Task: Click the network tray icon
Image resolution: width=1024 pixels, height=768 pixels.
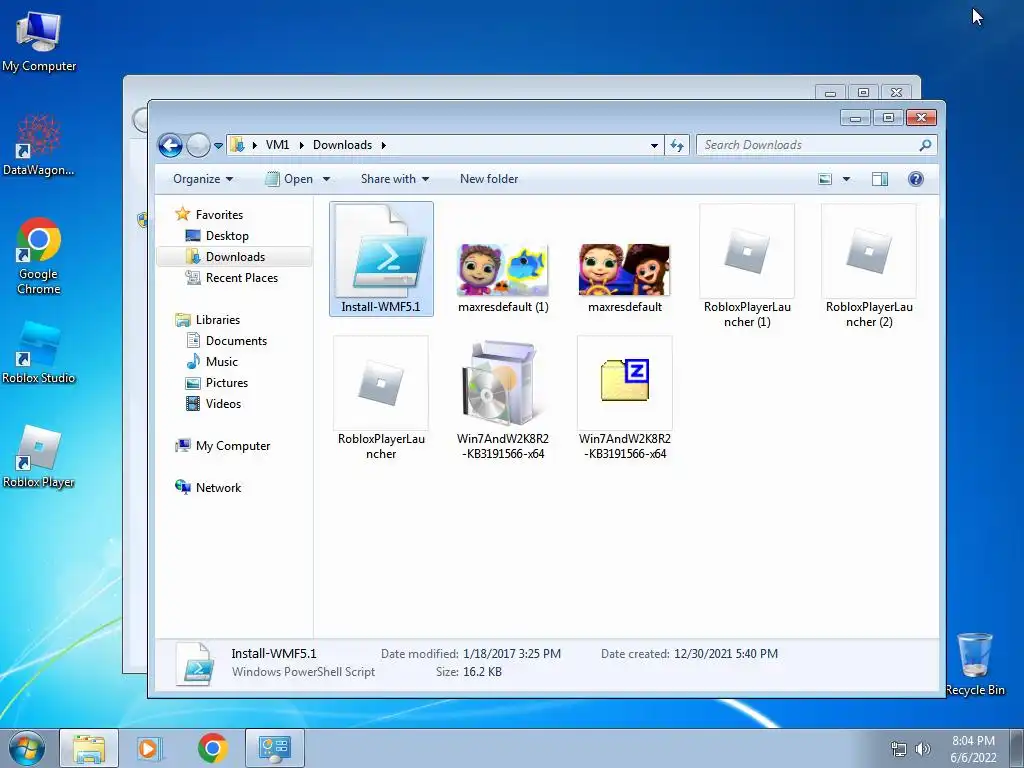Action: pyautogui.click(x=899, y=749)
